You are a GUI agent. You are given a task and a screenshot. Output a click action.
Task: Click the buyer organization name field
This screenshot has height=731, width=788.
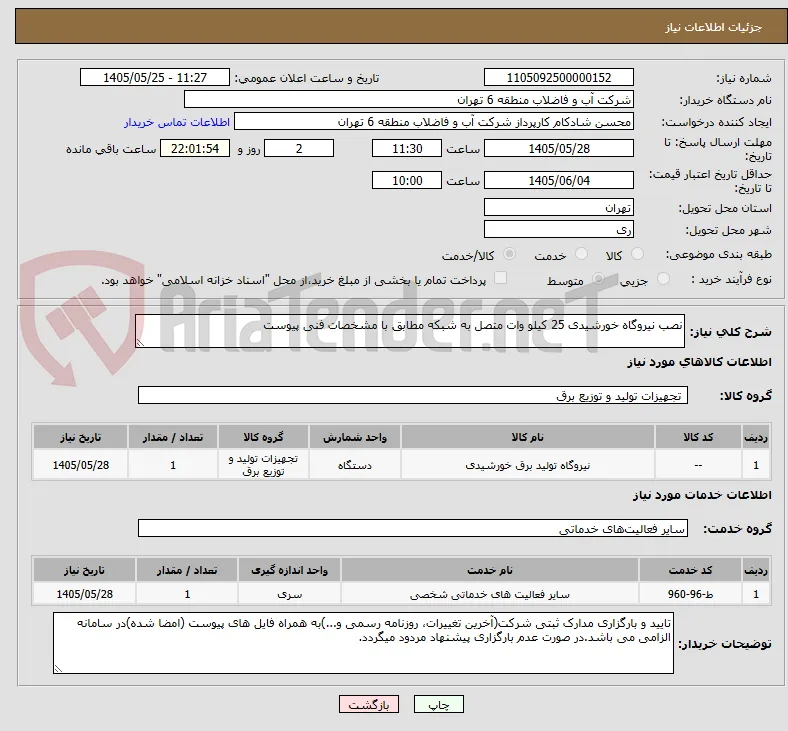coord(409,99)
